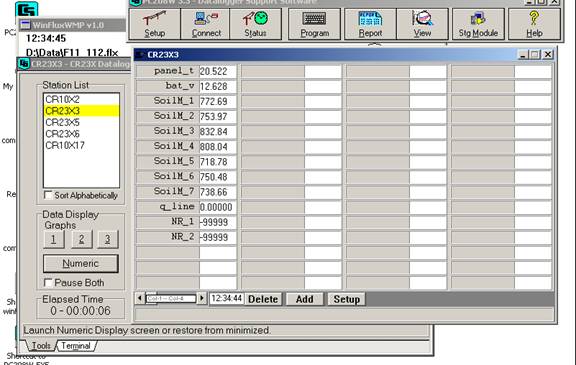Select the SoilM_6 value 750.48

[217, 177]
